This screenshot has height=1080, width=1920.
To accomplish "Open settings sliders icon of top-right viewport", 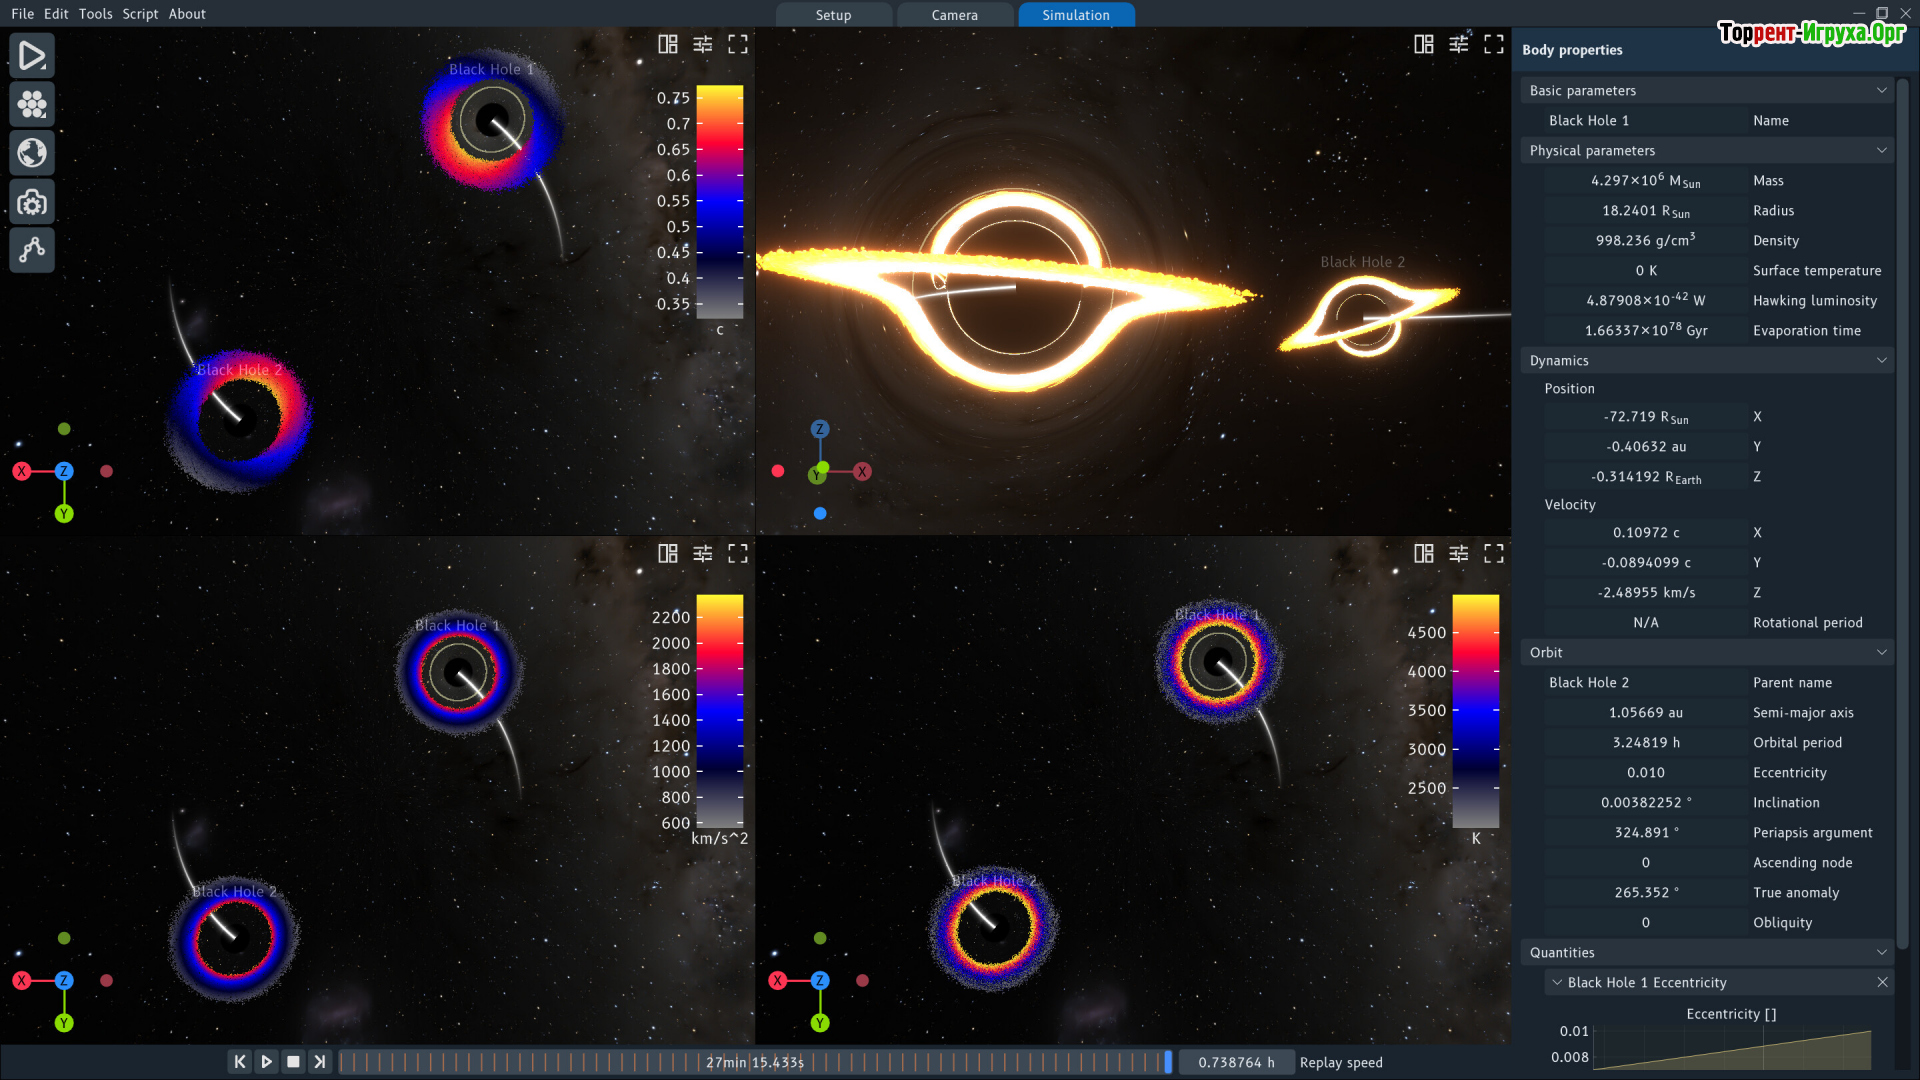I will (1459, 44).
